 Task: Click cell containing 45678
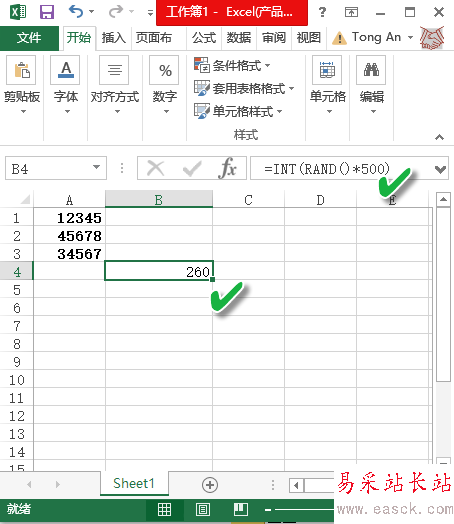click(69, 236)
